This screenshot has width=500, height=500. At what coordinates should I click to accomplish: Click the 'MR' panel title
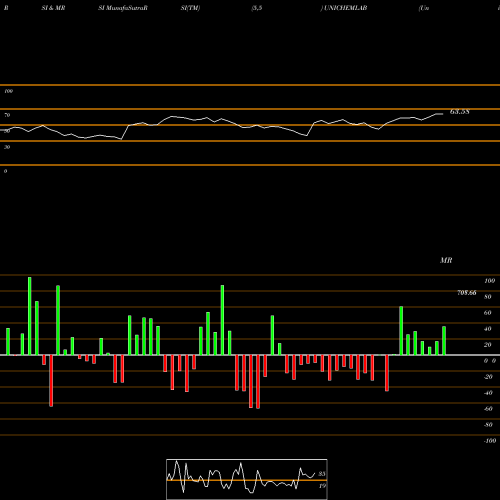(x=446, y=260)
